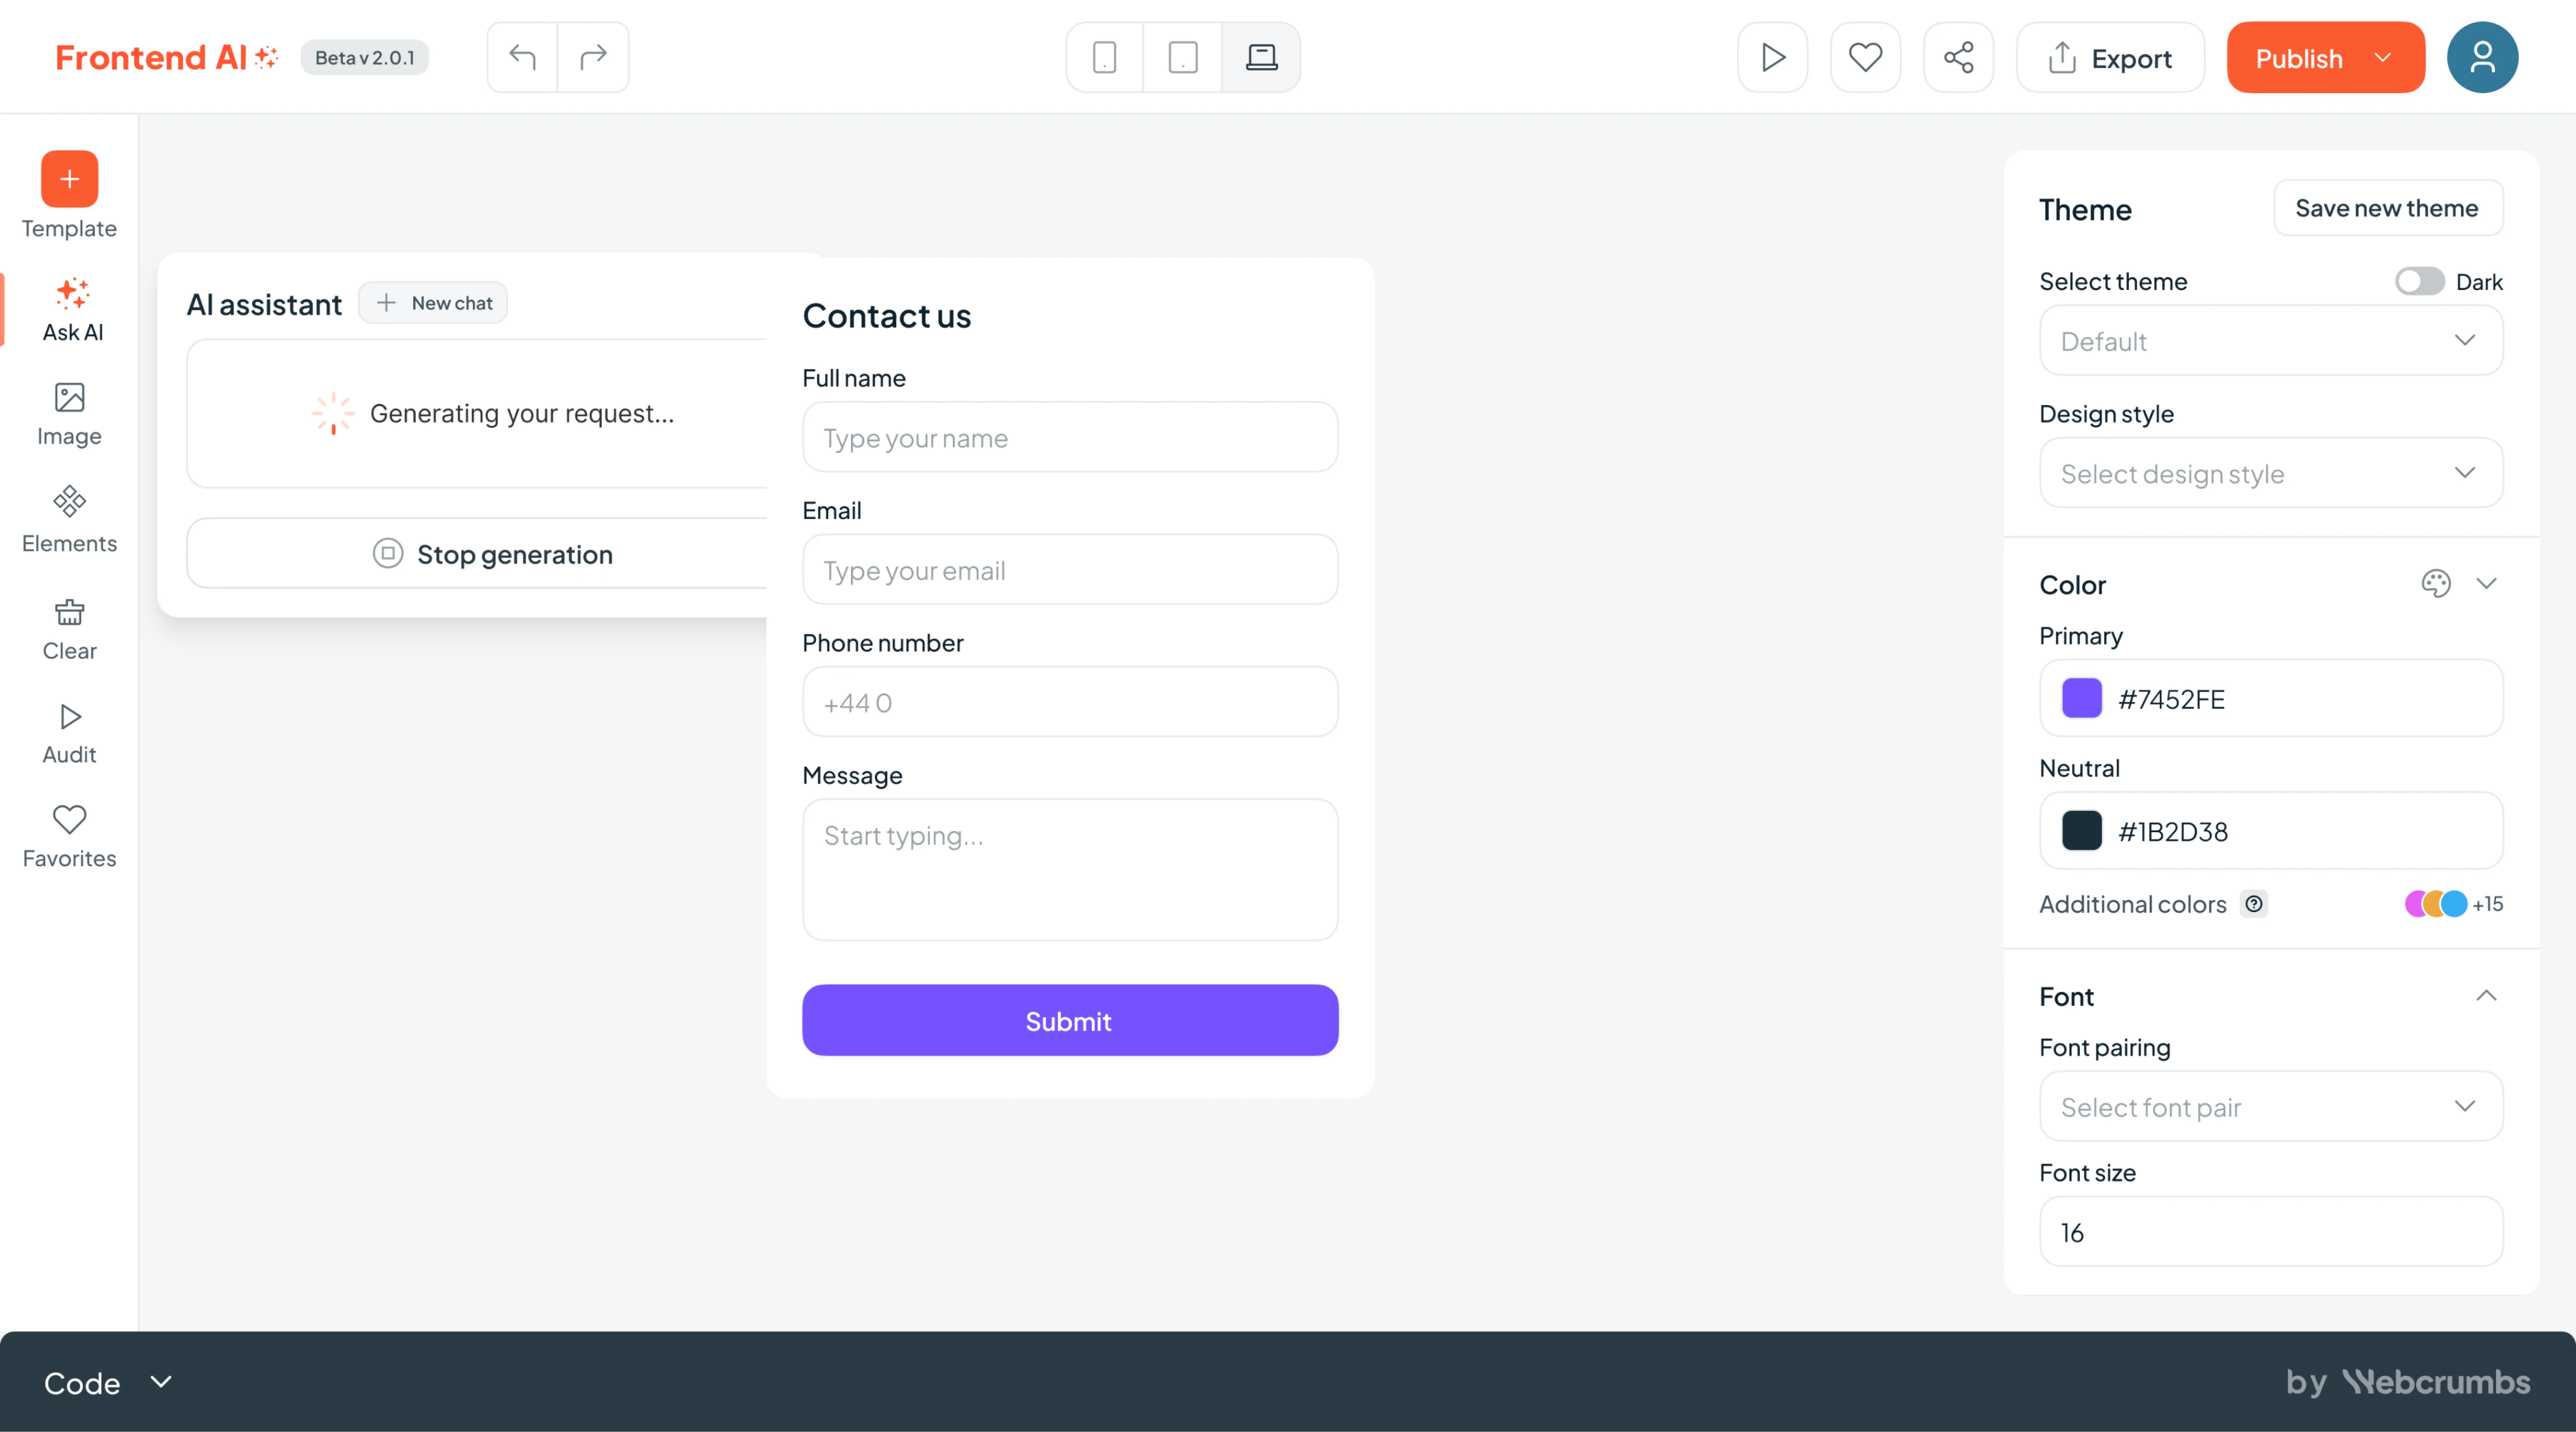
Task: Open the Image panel from sidebar
Action: [x=69, y=413]
